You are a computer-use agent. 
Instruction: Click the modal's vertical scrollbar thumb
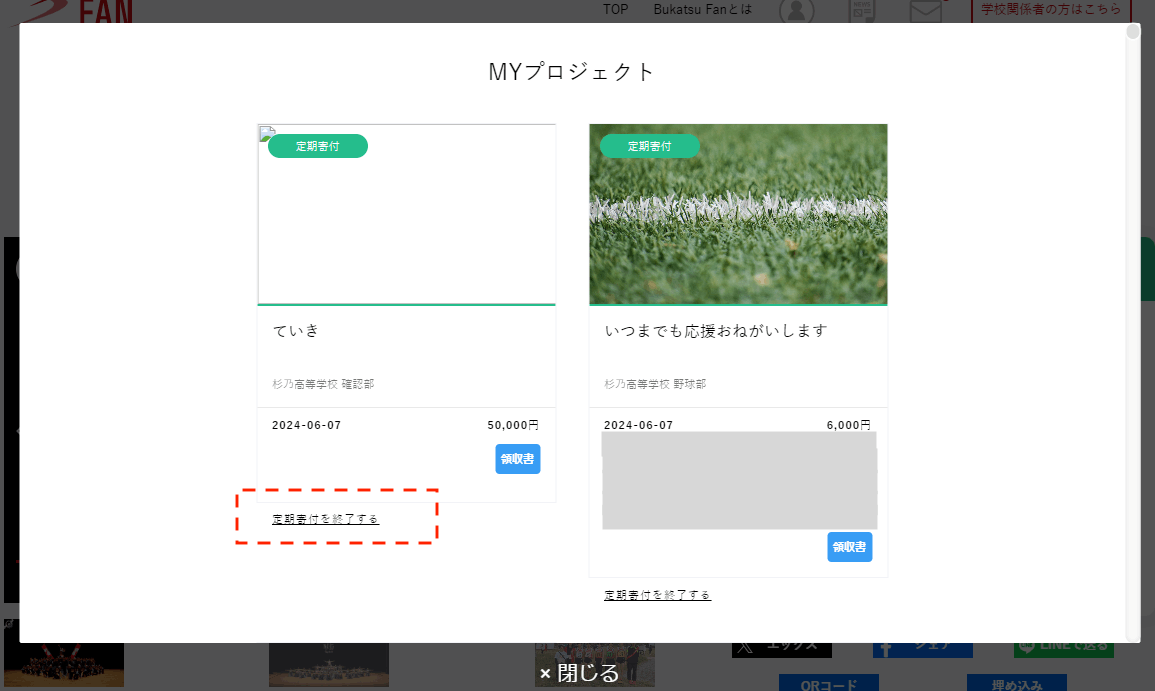[1133, 32]
